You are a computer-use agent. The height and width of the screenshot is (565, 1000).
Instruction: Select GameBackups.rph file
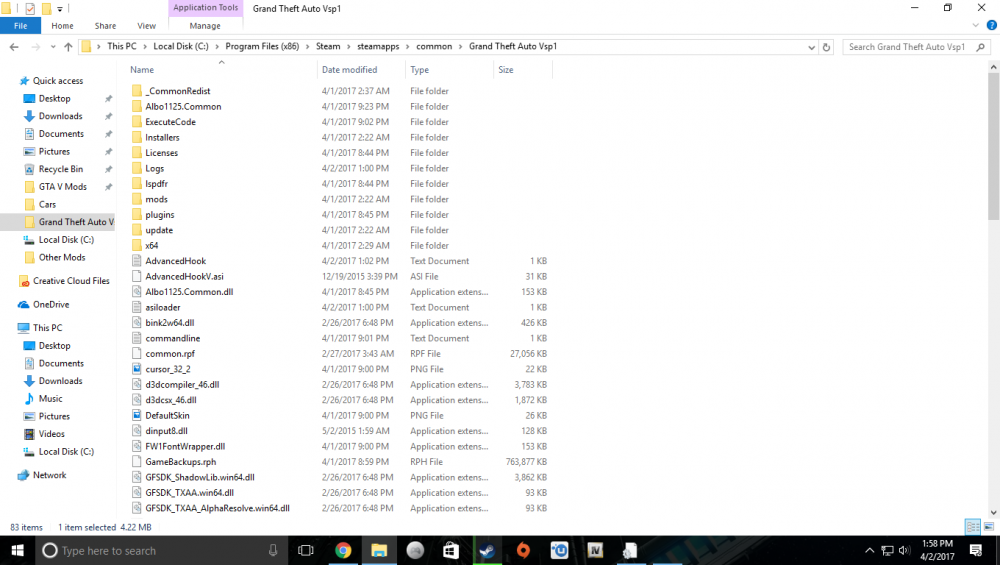point(180,462)
